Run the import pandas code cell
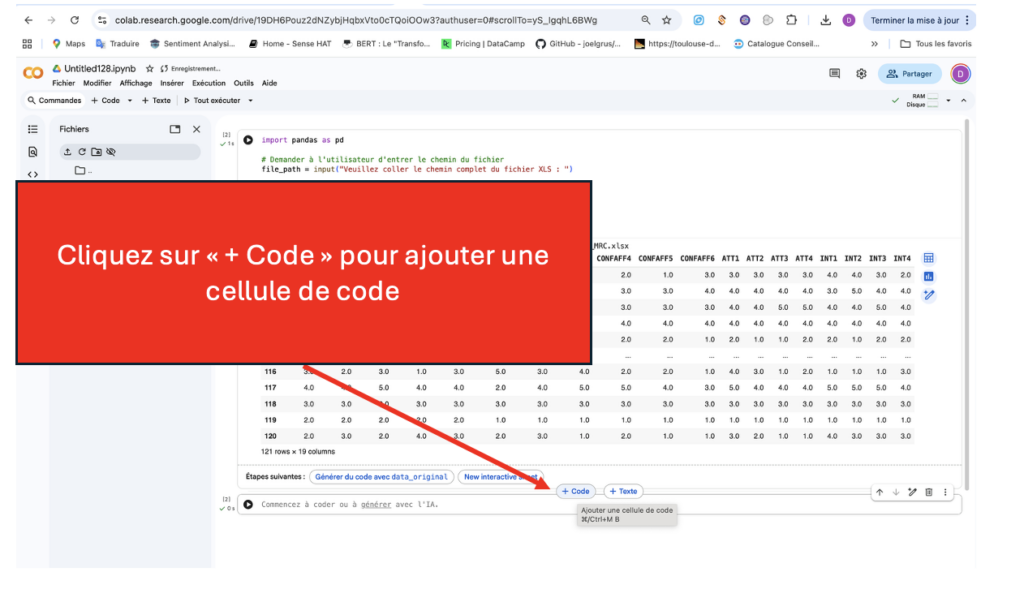 point(248,141)
